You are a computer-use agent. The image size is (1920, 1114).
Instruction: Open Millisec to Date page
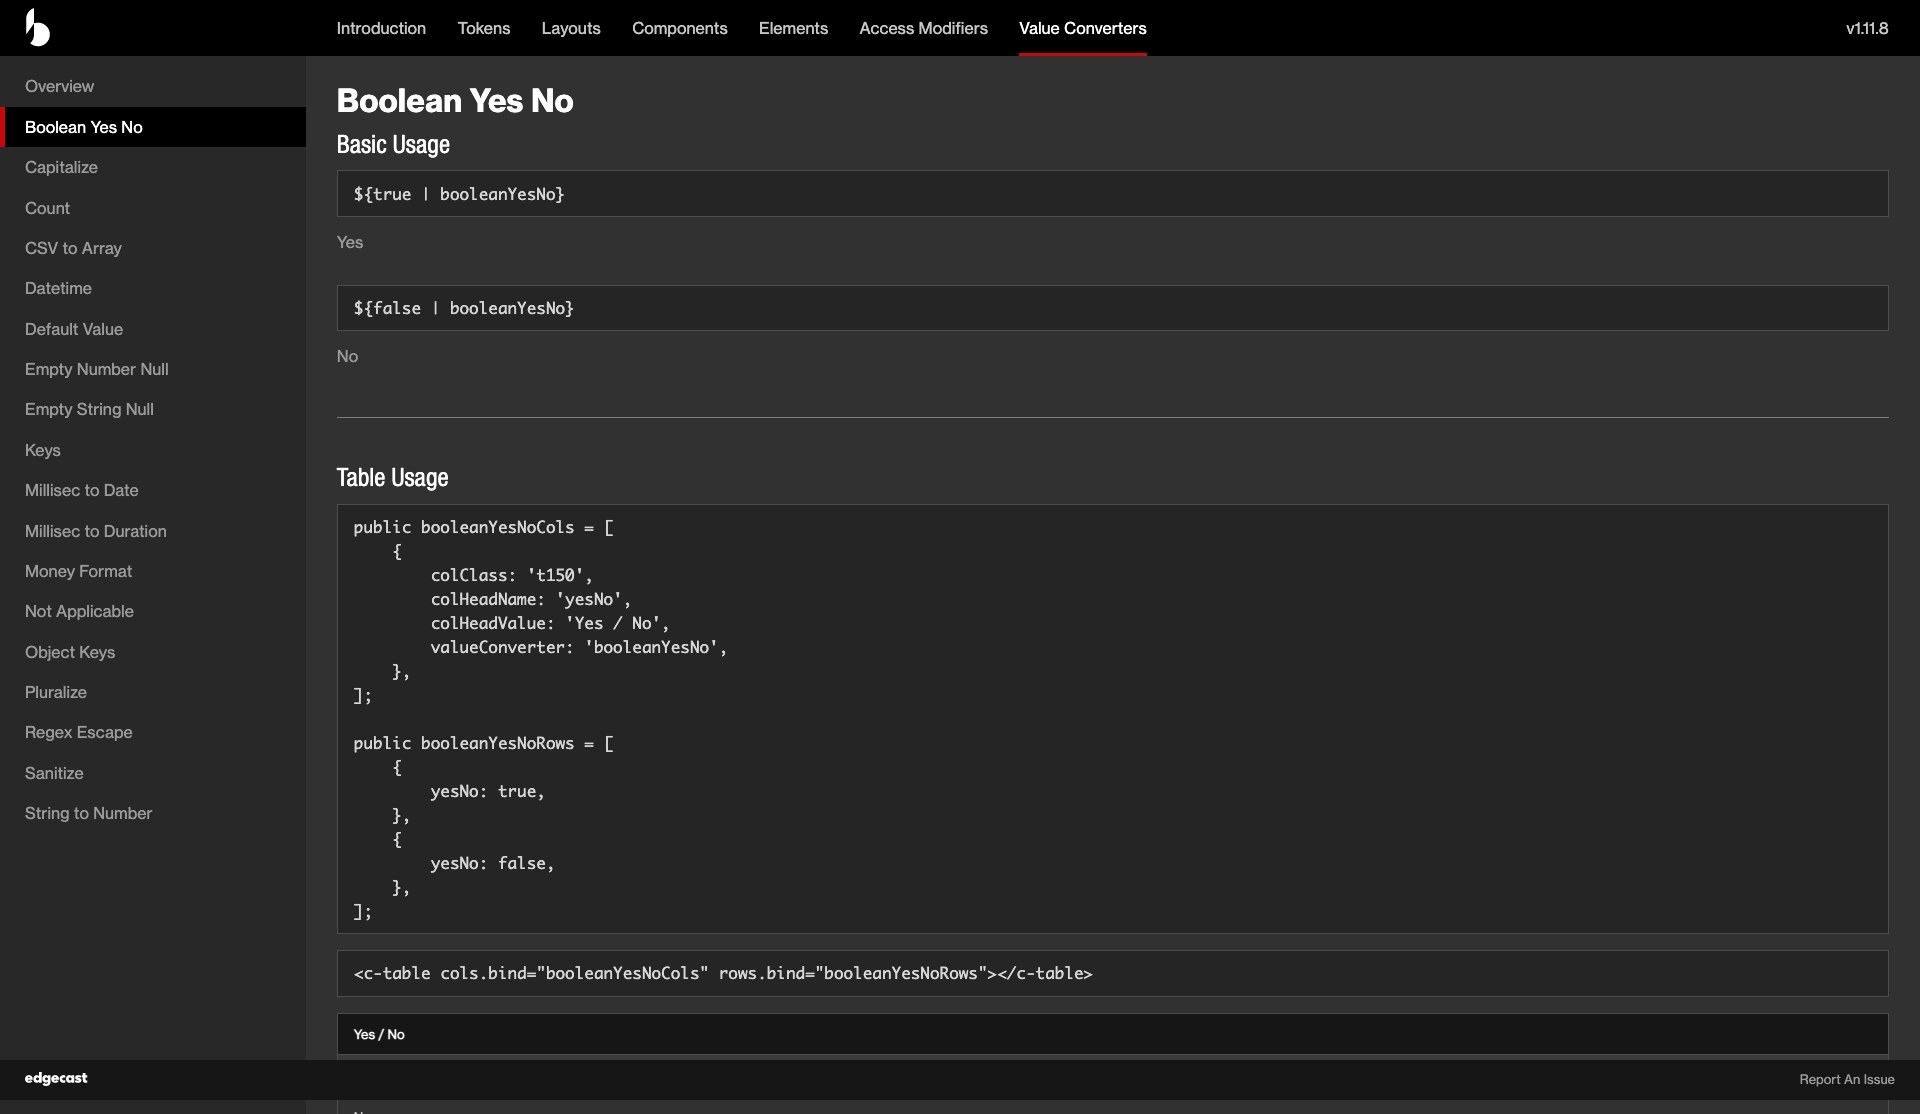(153, 490)
